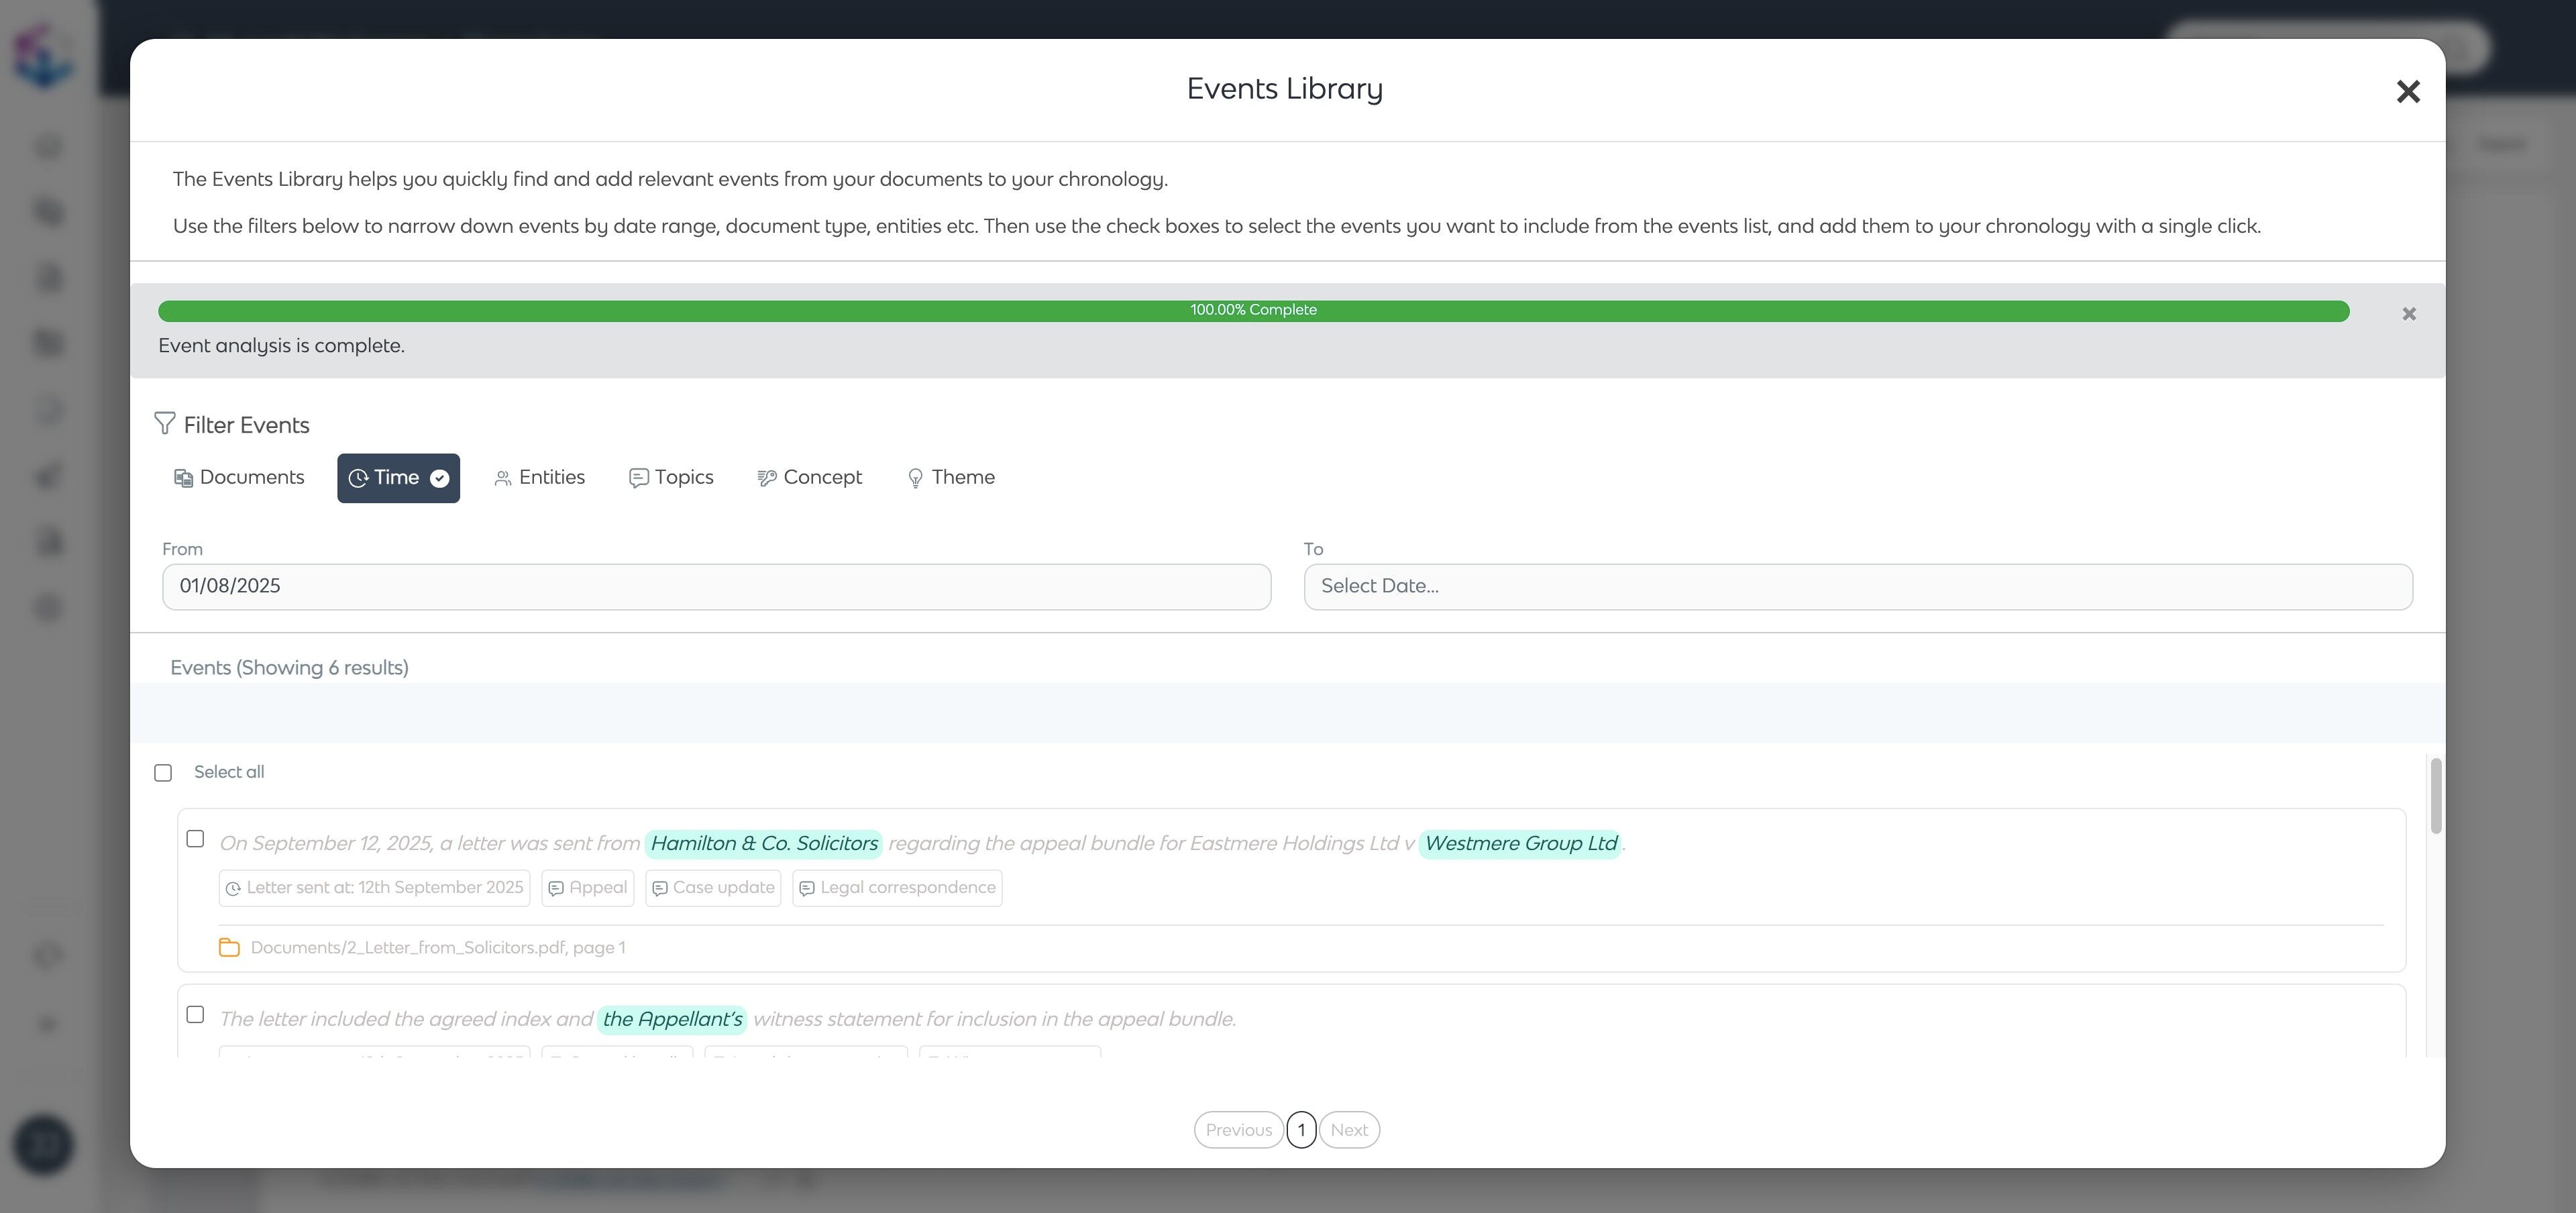Open the To date selector

pyautogui.click(x=1857, y=587)
